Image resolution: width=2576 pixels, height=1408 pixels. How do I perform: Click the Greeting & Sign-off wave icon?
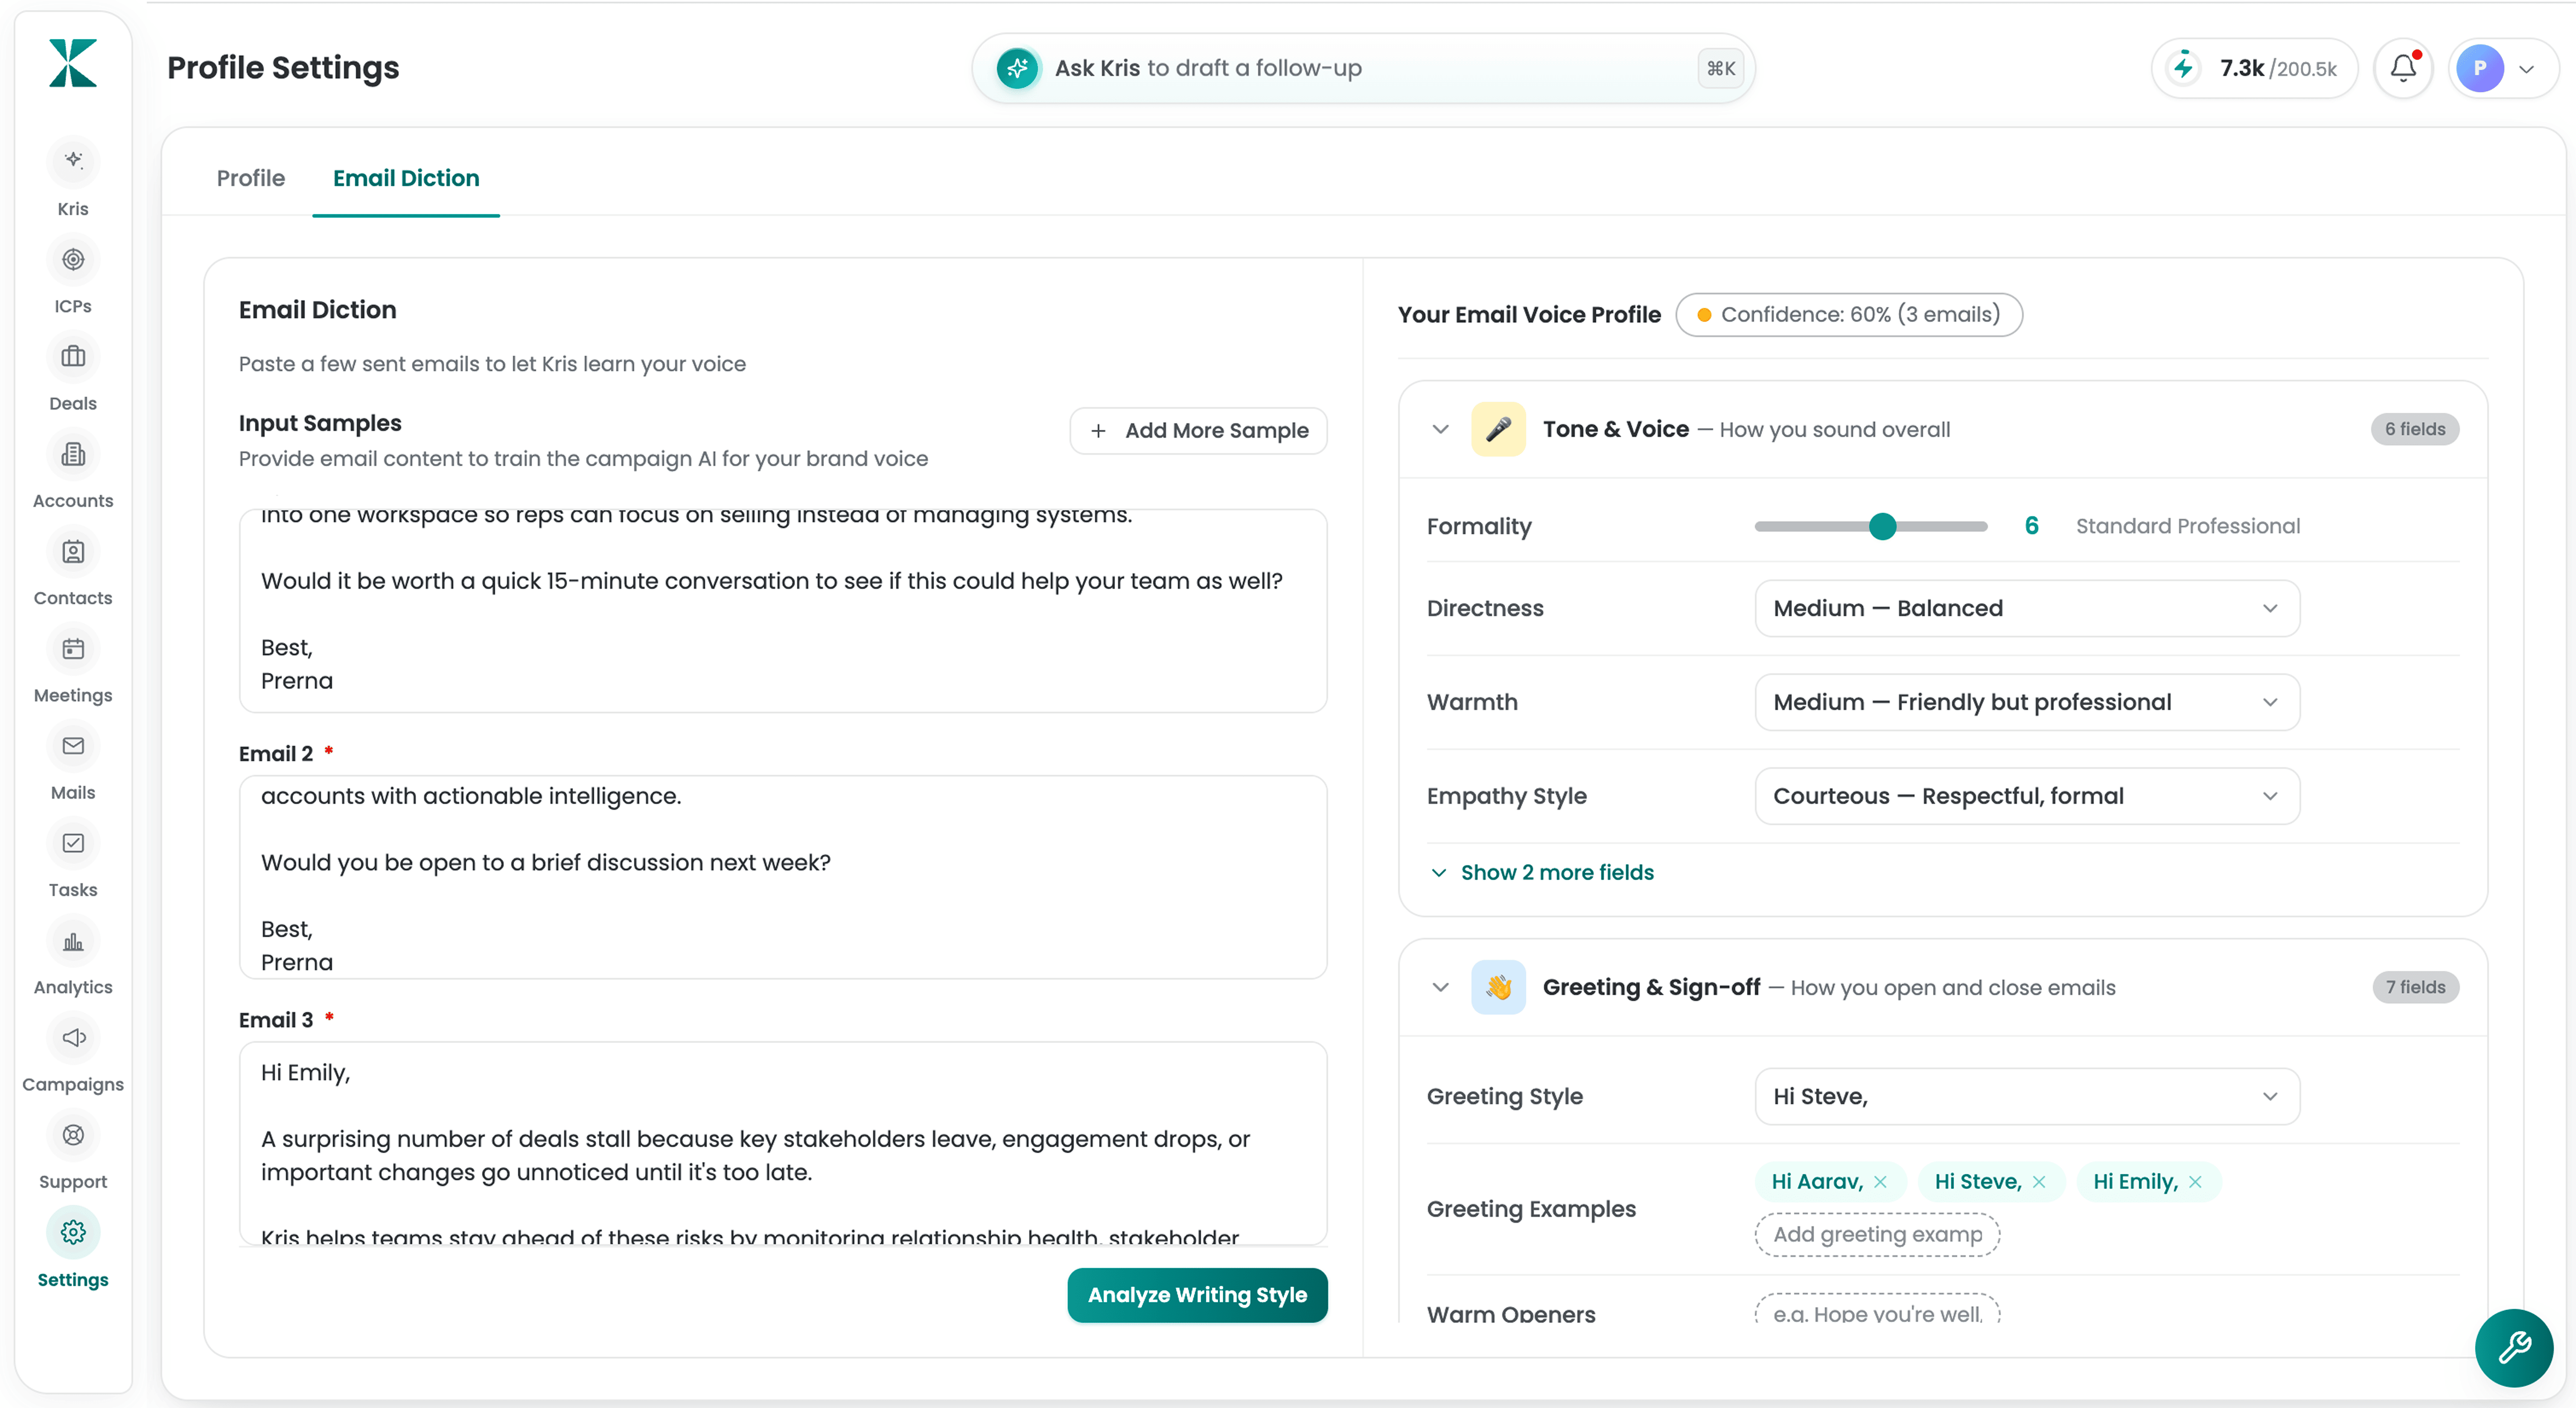click(1498, 987)
